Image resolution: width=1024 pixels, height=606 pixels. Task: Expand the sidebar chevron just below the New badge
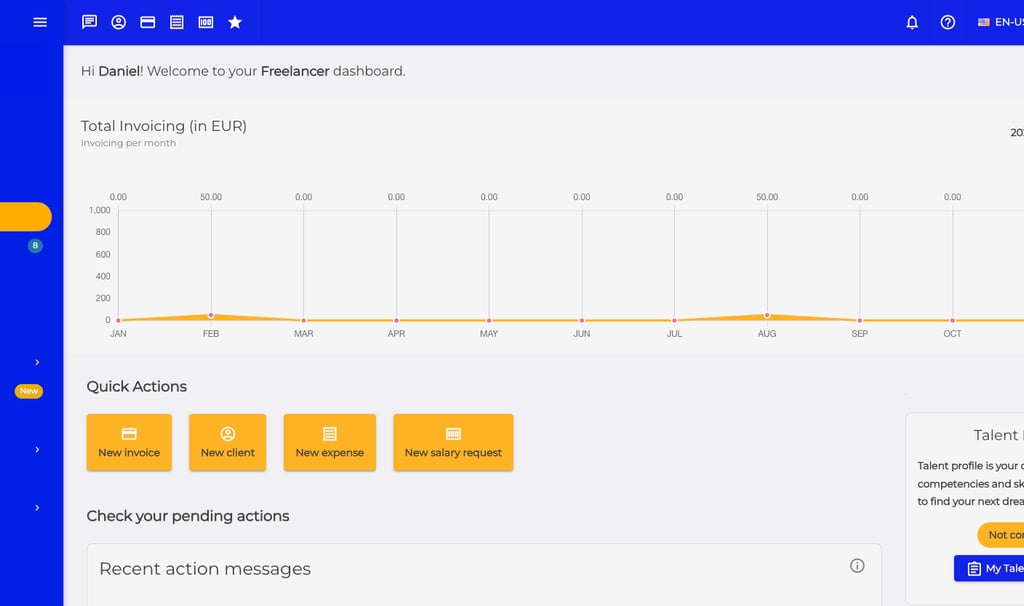coord(37,450)
